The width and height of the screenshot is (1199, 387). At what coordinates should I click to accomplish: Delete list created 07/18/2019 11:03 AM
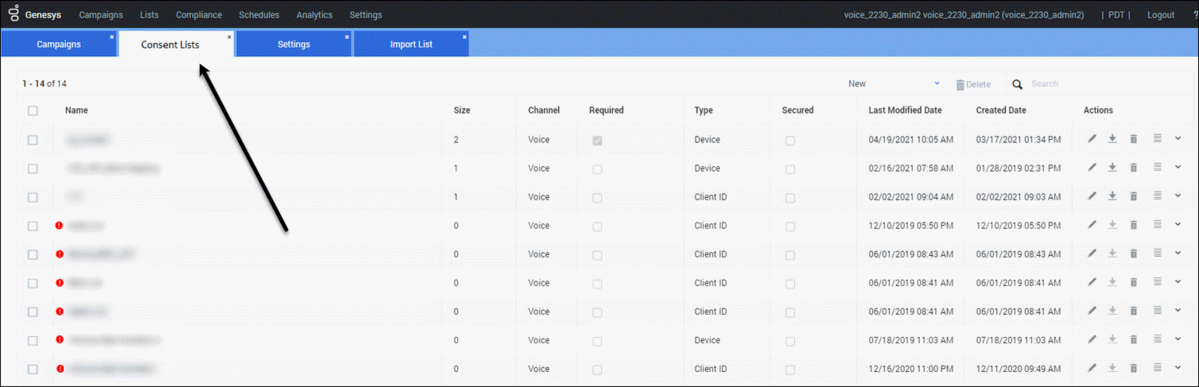pyautogui.click(x=1134, y=340)
